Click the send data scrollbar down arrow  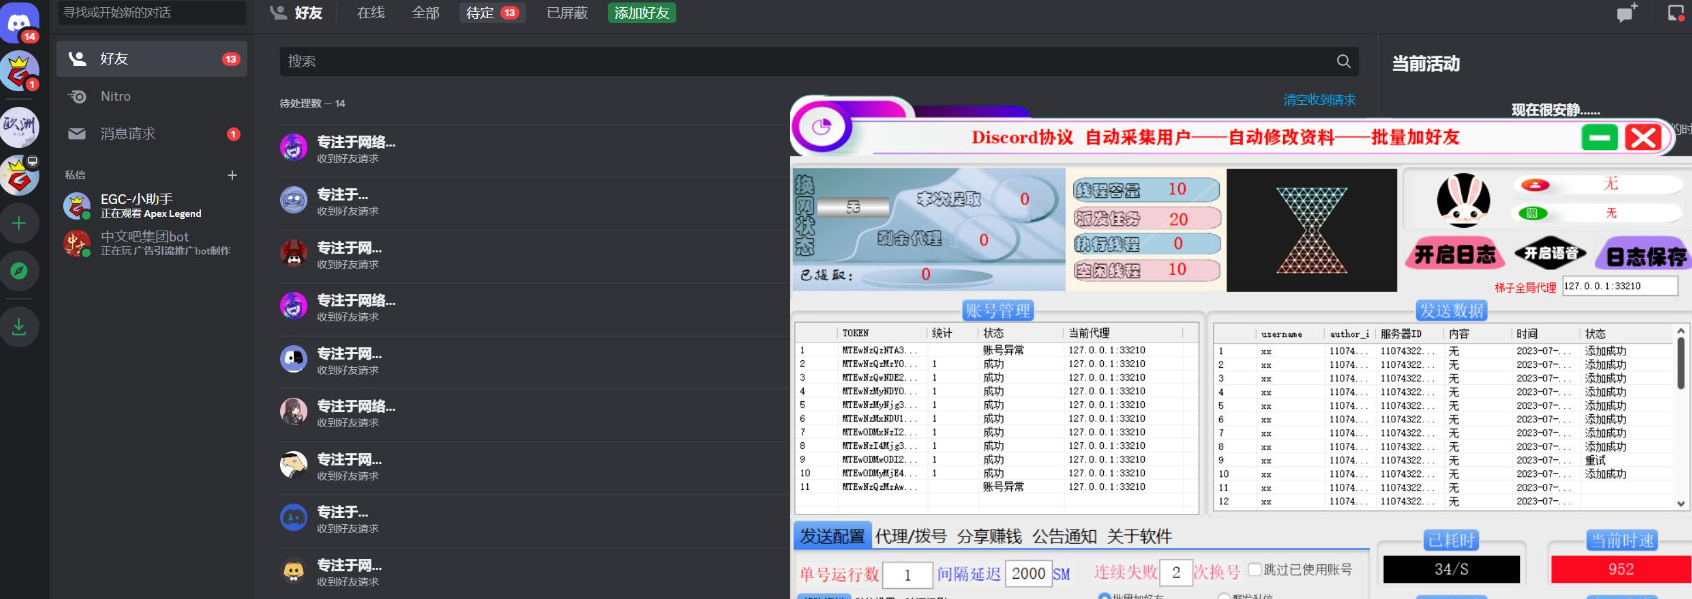click(1680, 504)
